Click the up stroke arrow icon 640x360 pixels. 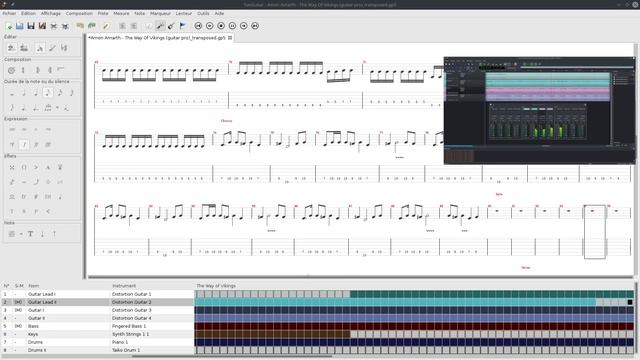tap(54, 234)
